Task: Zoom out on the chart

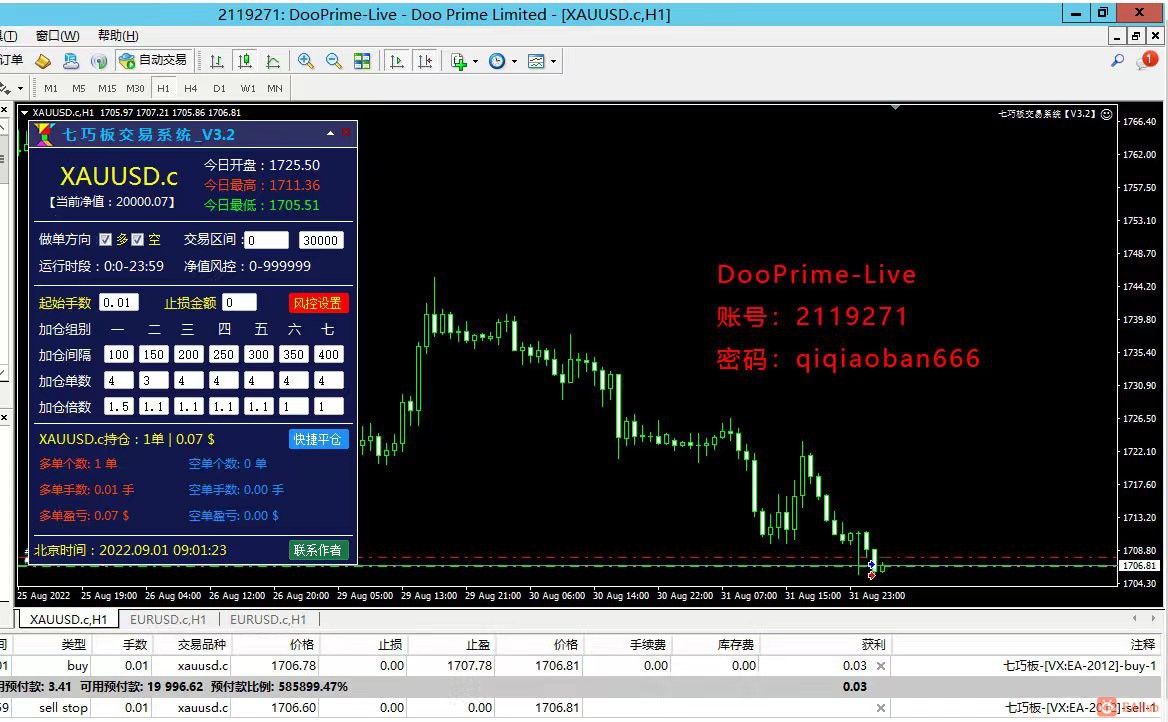Action: [x=334, y=61]
